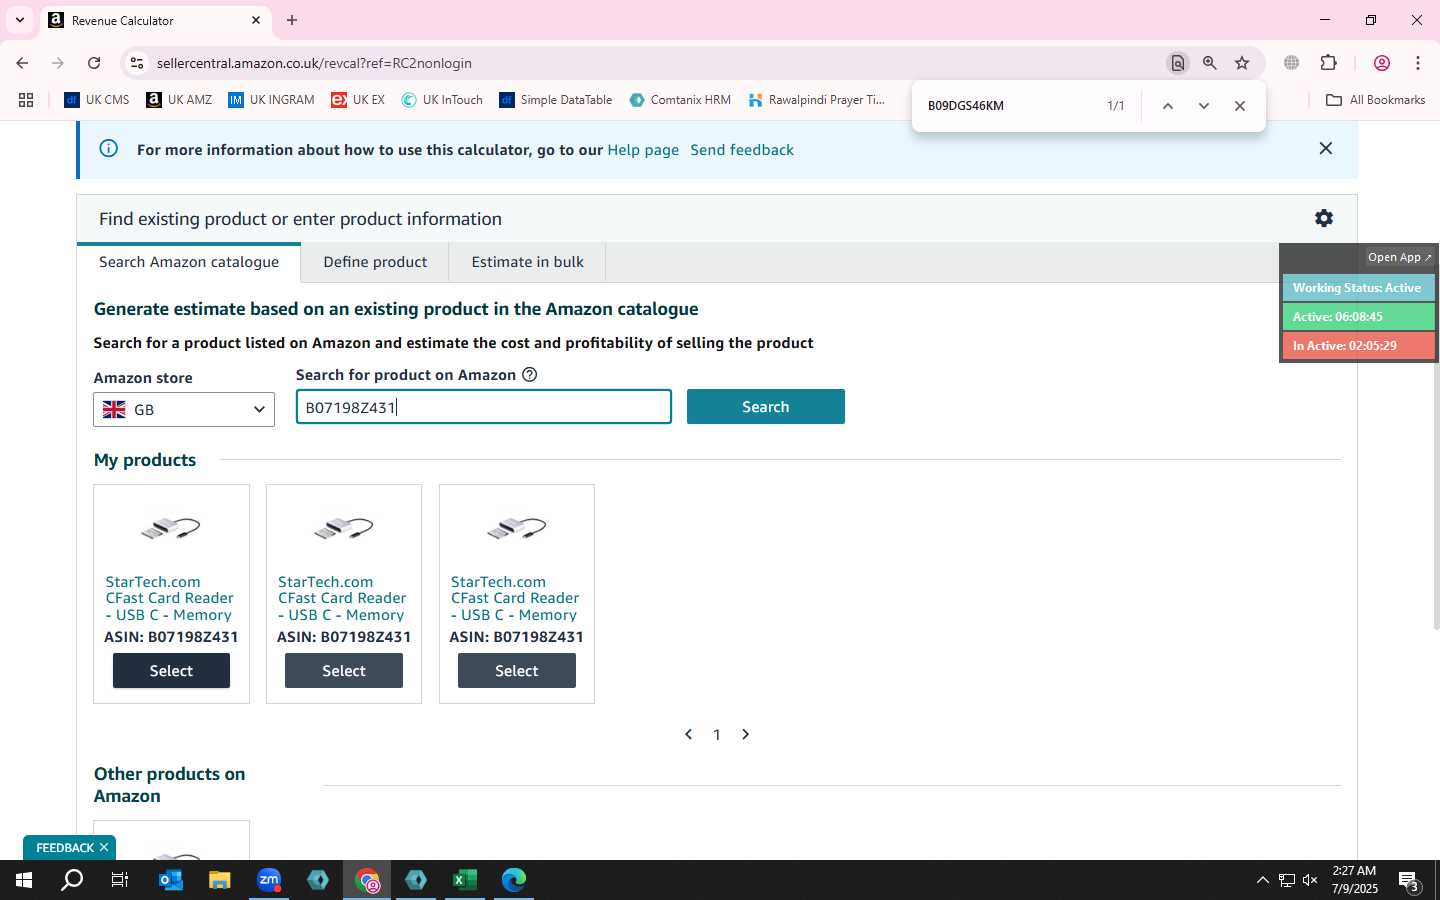This screenshot has height=900, width=1440.
Task: Open the Windows Start menu
Action: point(24,880)
